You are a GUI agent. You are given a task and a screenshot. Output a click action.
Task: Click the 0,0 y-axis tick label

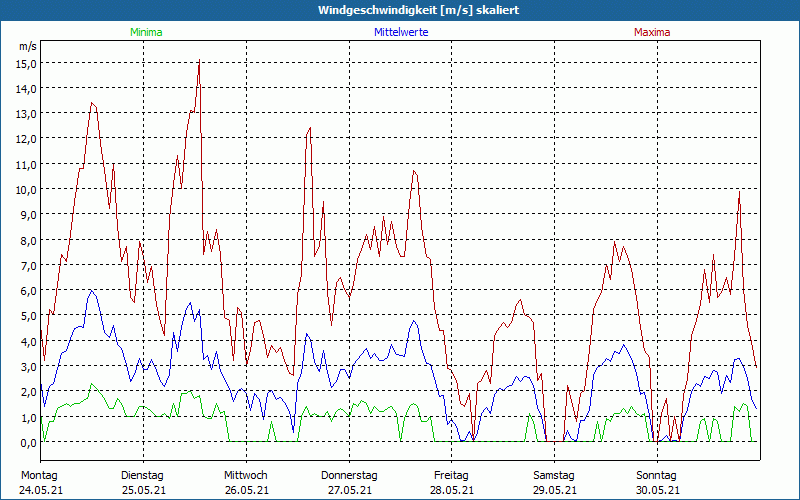26,442
